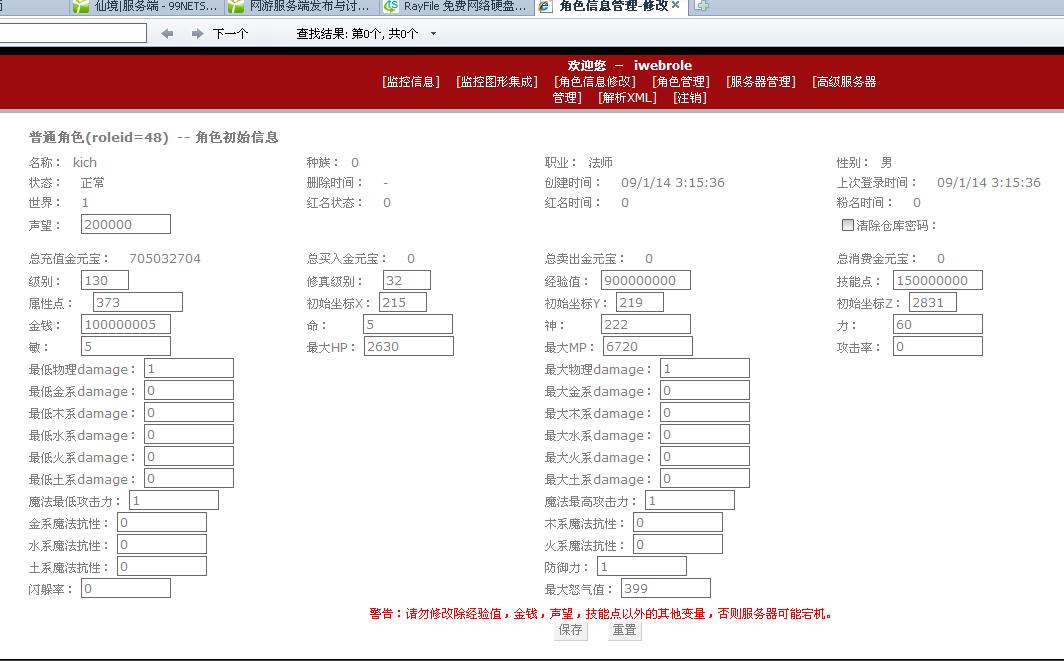
Task: Go to 角色管理 page
Action: pyautogui.click(x=680, y=82)
